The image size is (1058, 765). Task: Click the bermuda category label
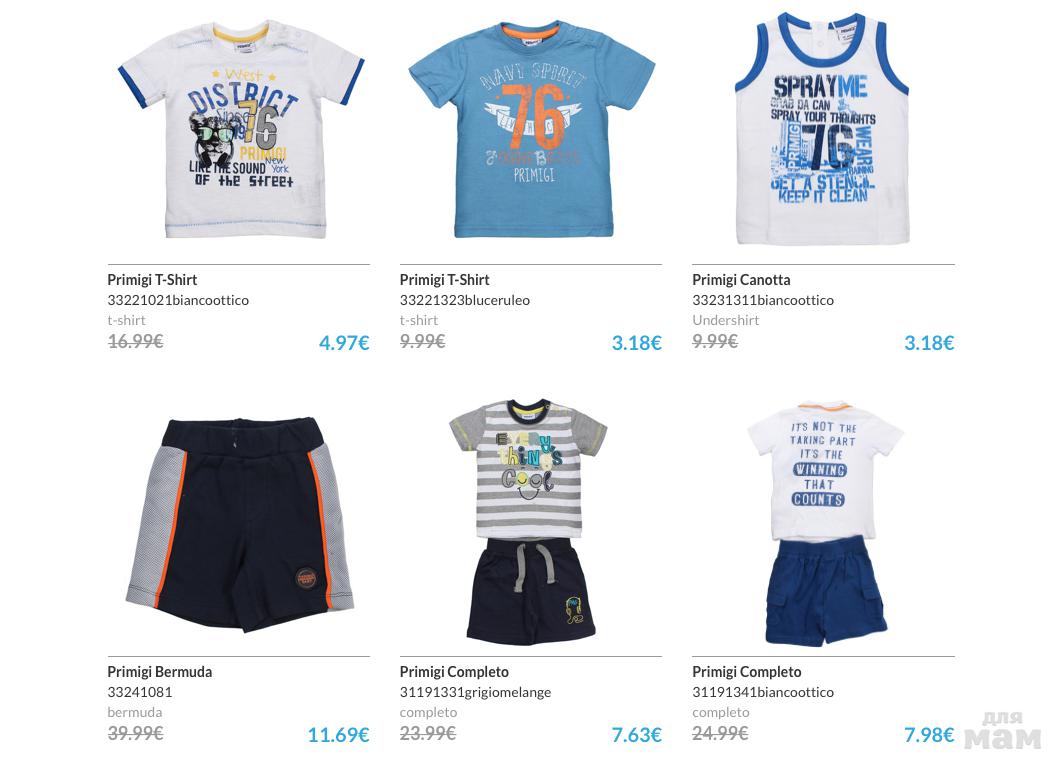click(x=134, y=712)
